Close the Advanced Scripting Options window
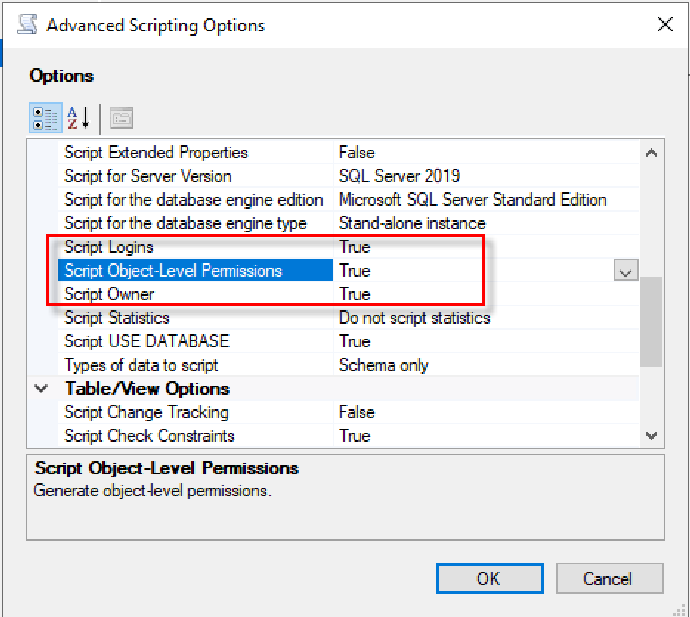Screen dimensions: 690x617 click(x=663, y=24)
